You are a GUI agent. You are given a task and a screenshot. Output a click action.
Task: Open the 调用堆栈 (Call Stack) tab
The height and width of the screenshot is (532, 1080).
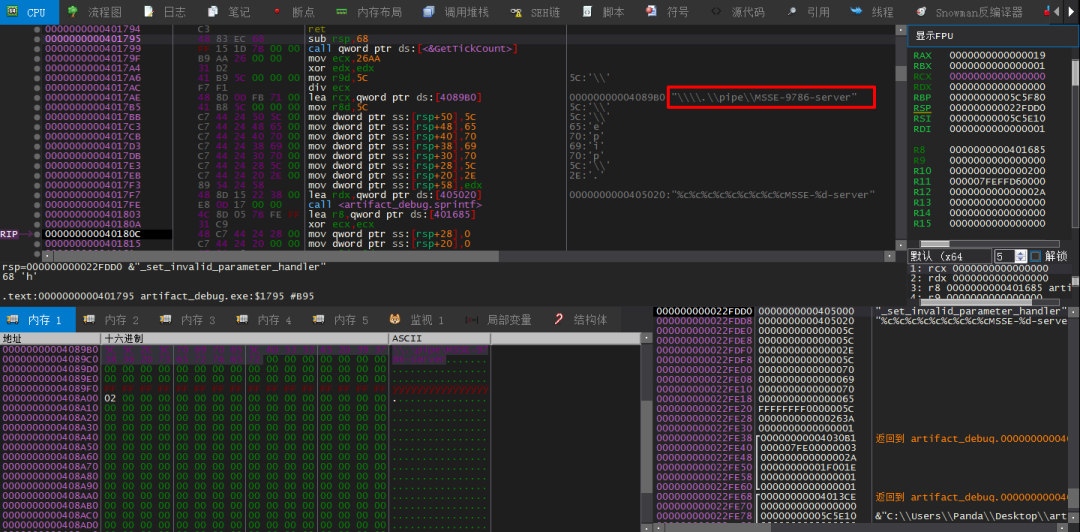click(x=465, y=12)
